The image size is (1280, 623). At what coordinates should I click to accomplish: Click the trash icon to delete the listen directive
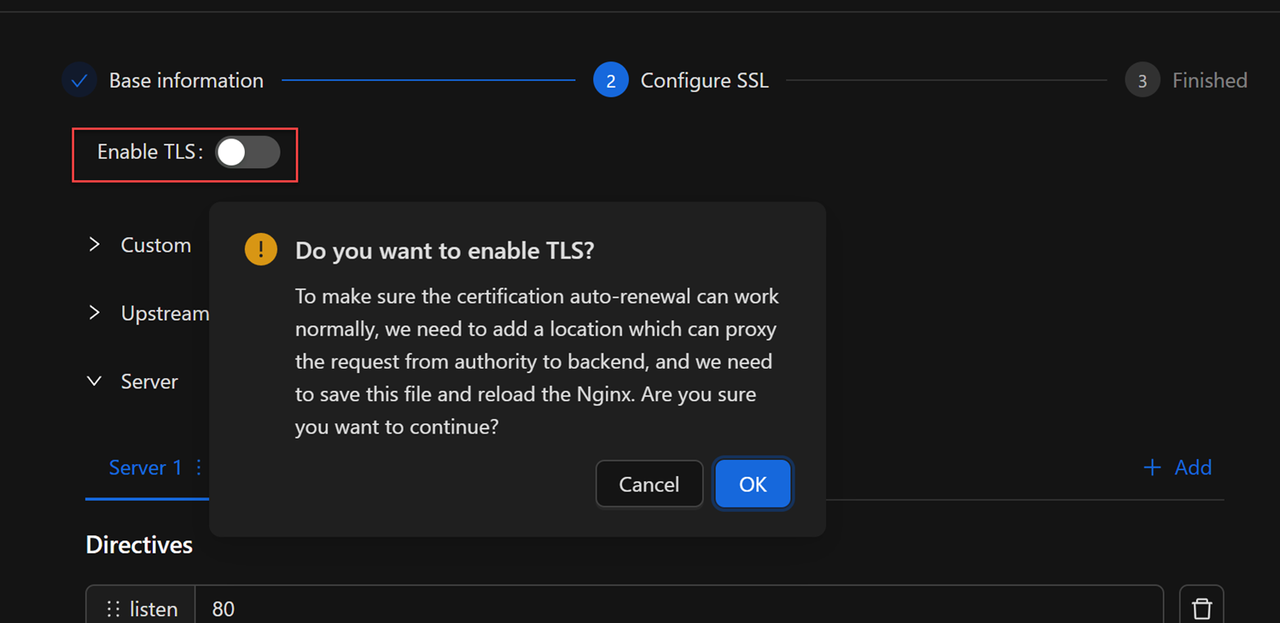(x=1200, y=605)
